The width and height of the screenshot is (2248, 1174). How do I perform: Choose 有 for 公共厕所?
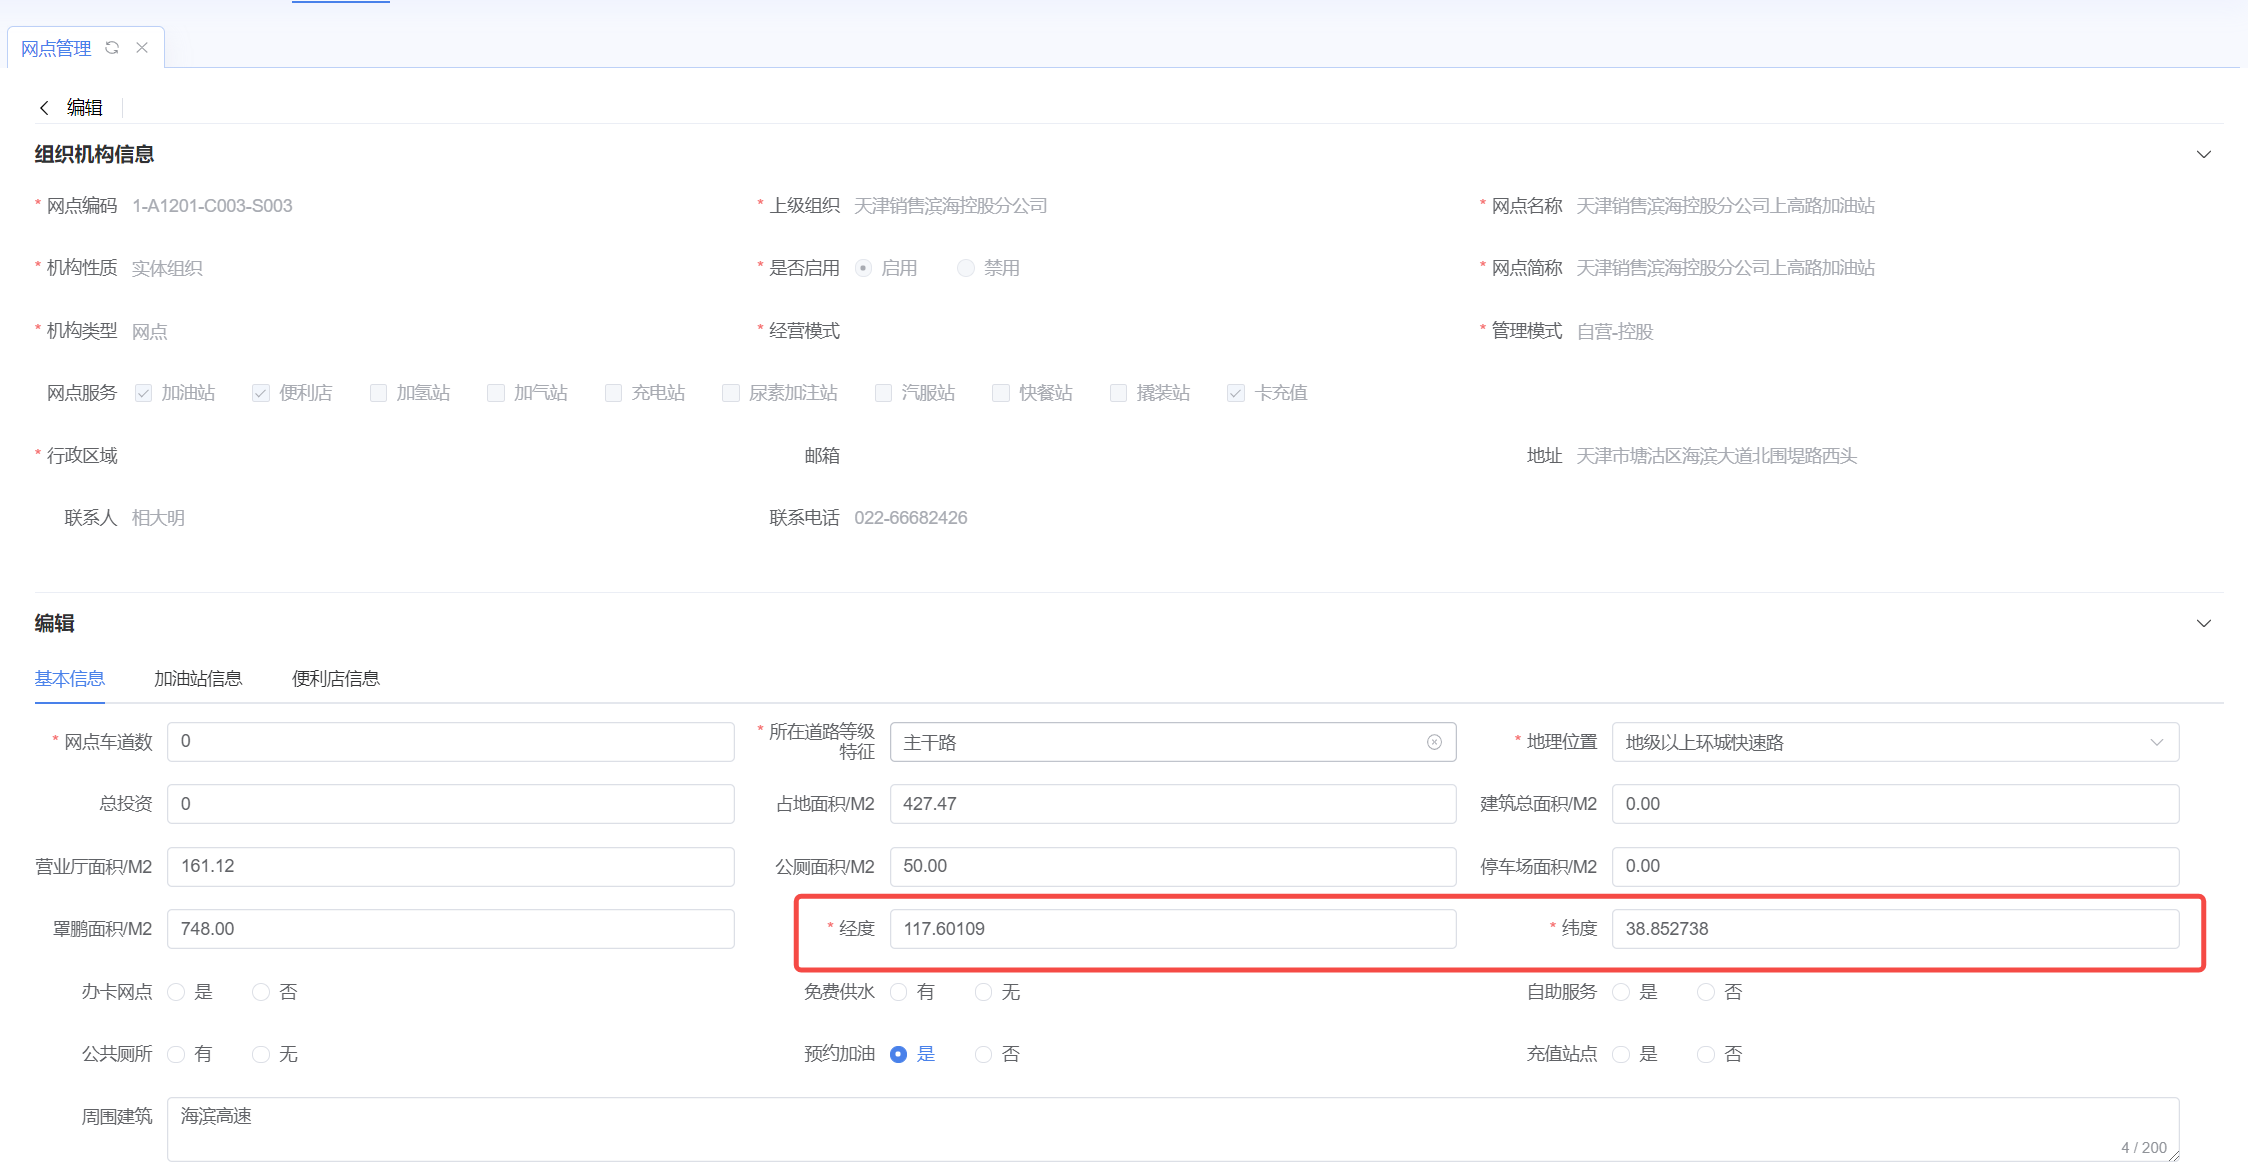[x=177, y=1054]
